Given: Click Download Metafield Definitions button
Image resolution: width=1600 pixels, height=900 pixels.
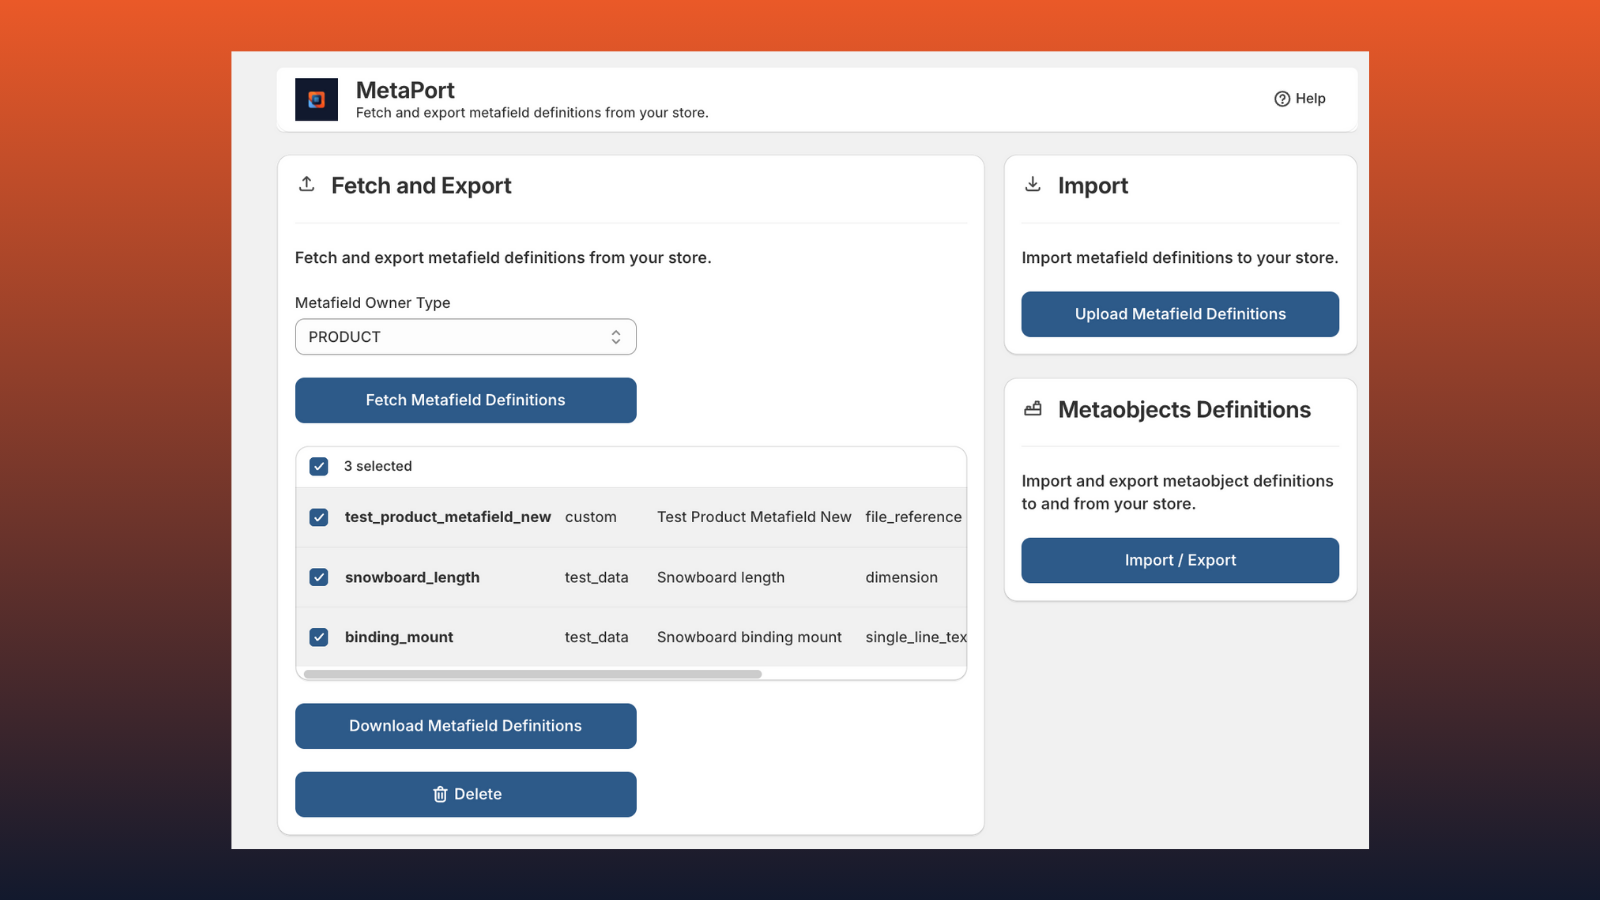Looking at the screenshot, I should pos(465,726).
